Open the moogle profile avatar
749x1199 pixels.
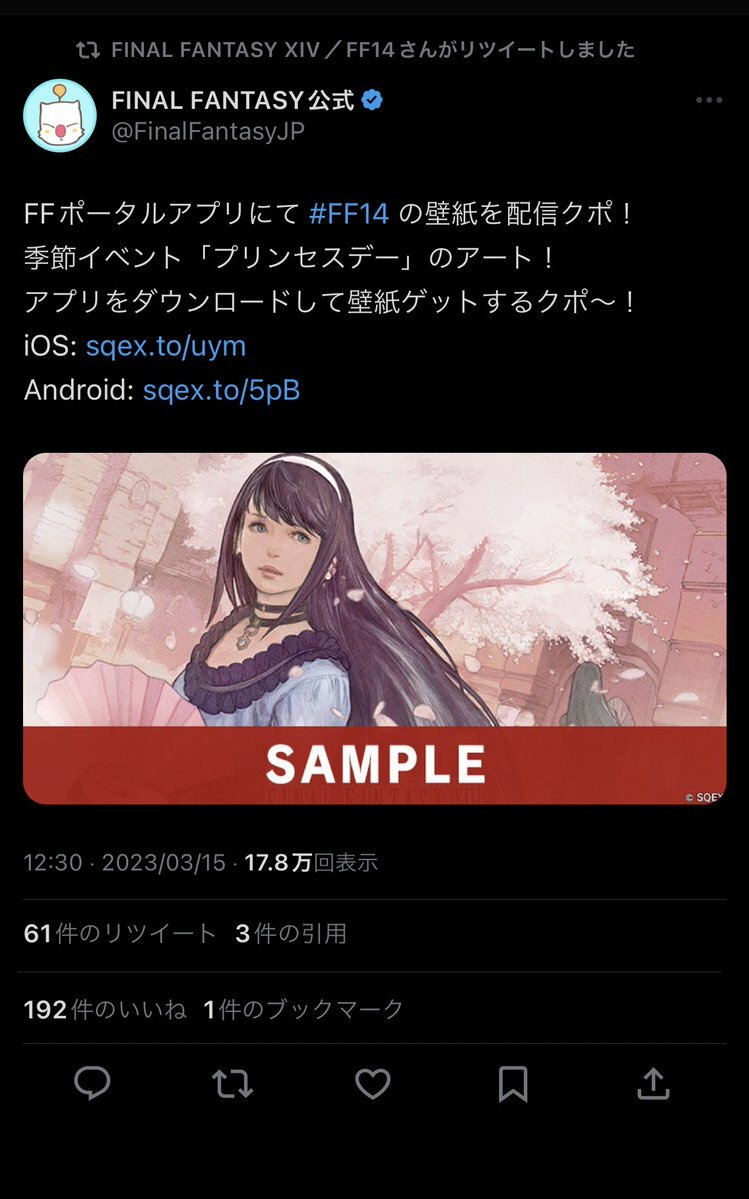click(x=60, y=115)
